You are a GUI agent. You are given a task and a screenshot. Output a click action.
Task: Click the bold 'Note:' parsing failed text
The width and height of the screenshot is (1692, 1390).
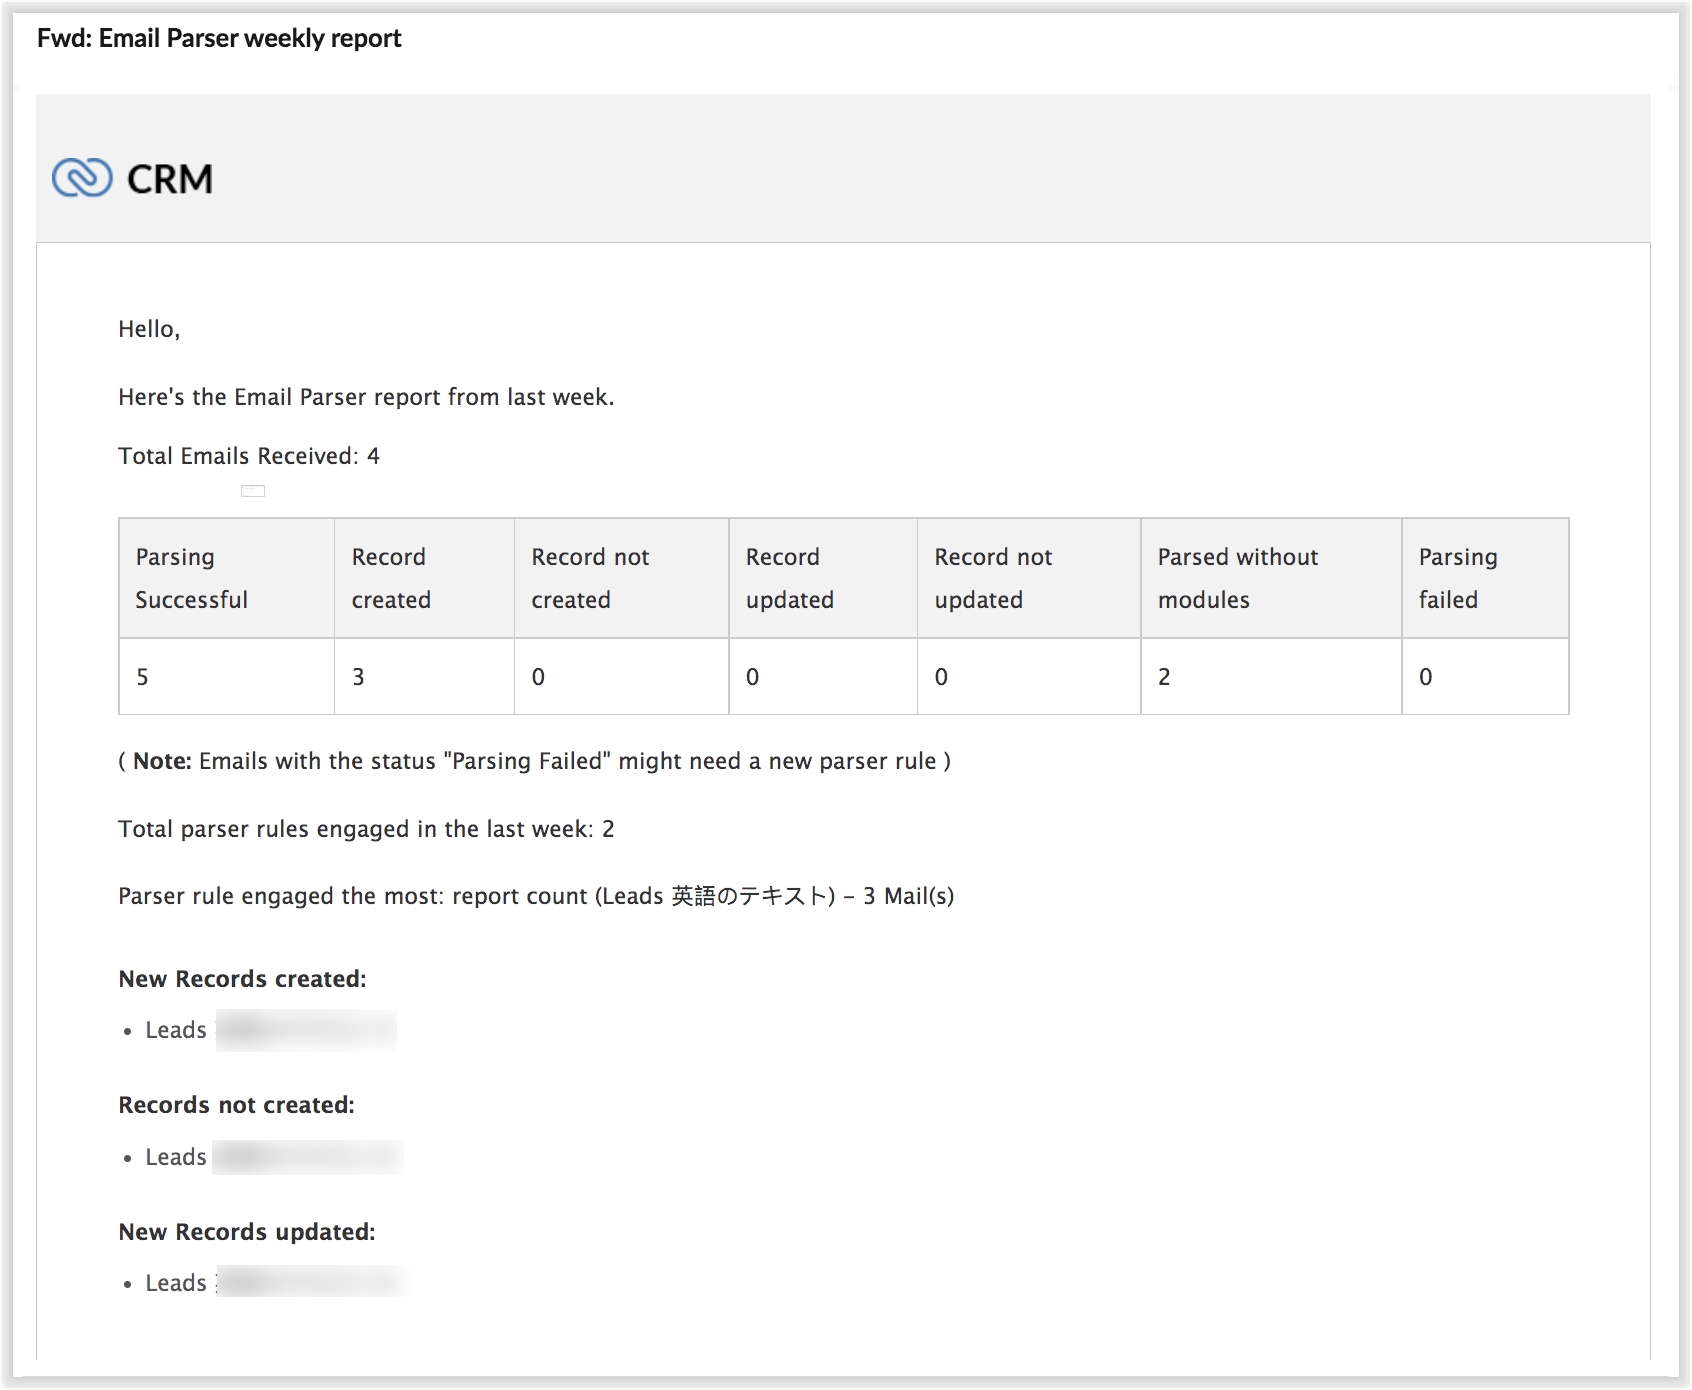tap(162, 761)
